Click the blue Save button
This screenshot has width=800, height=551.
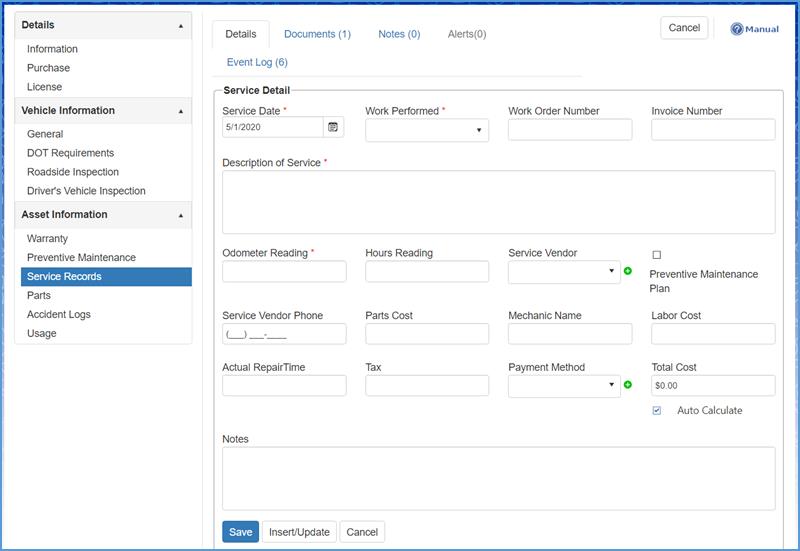pyautogui.click(x=240, y=532)
